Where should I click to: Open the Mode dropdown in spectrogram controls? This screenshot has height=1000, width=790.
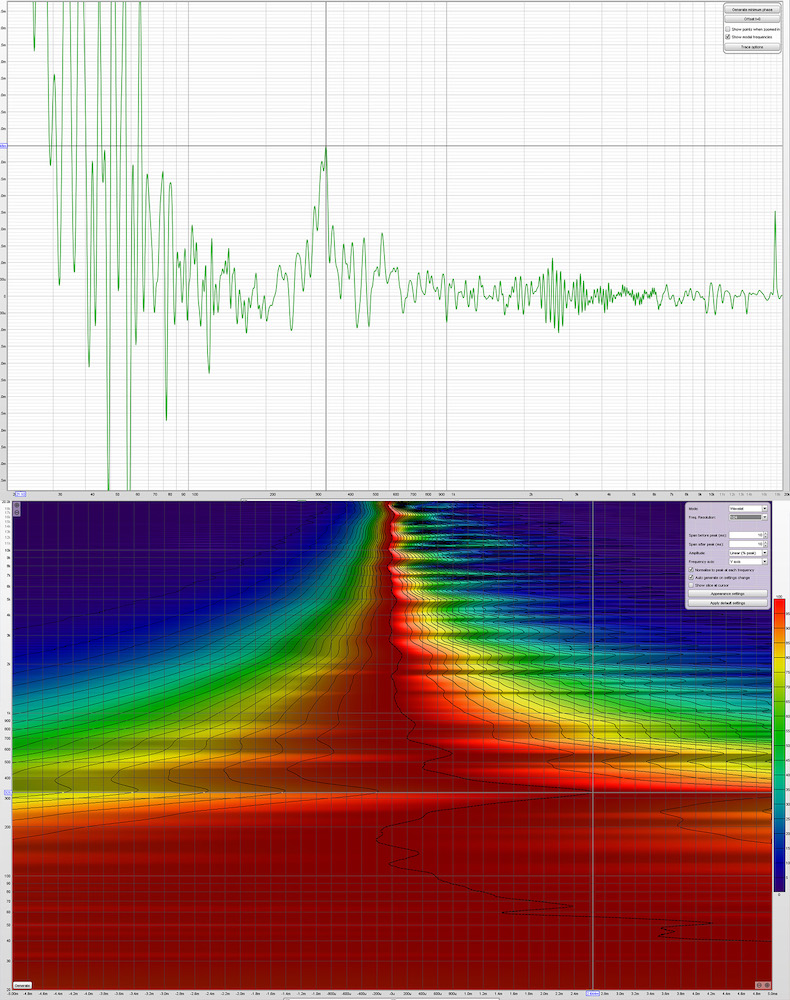pyautogui.click(x=748, y=508)
